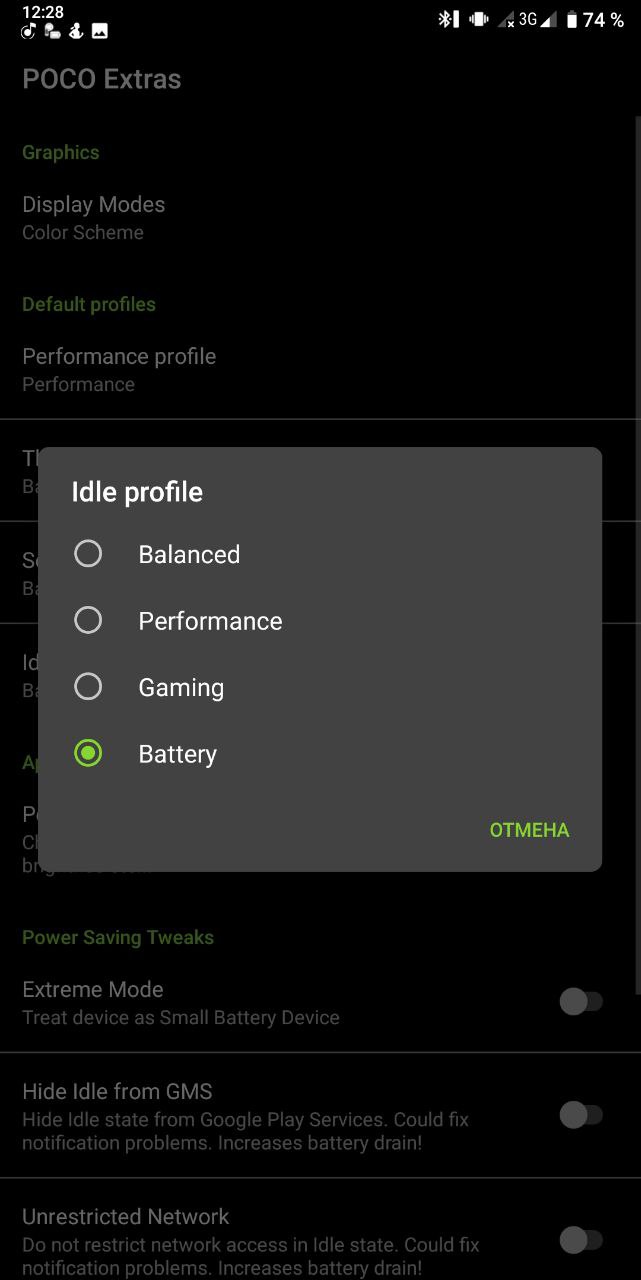
Task: Pick the Battery radio button
Action: pyautogui.click(x=88, y=754)
